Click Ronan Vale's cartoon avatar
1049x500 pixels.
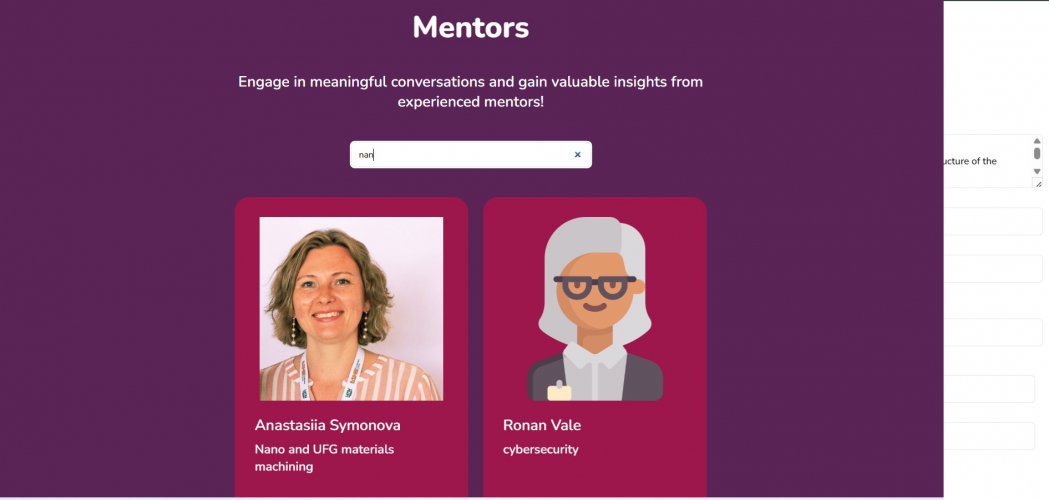point(595,309)
